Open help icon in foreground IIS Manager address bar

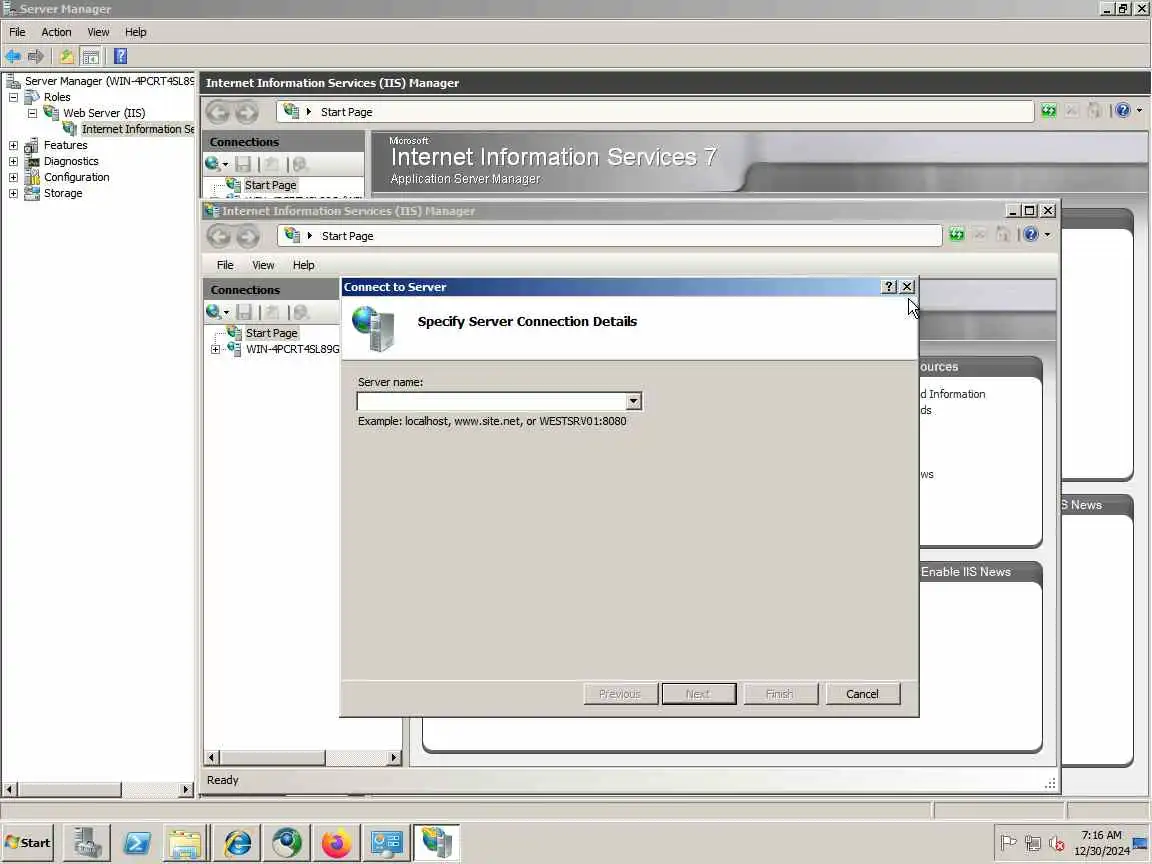coord(1031,234)
